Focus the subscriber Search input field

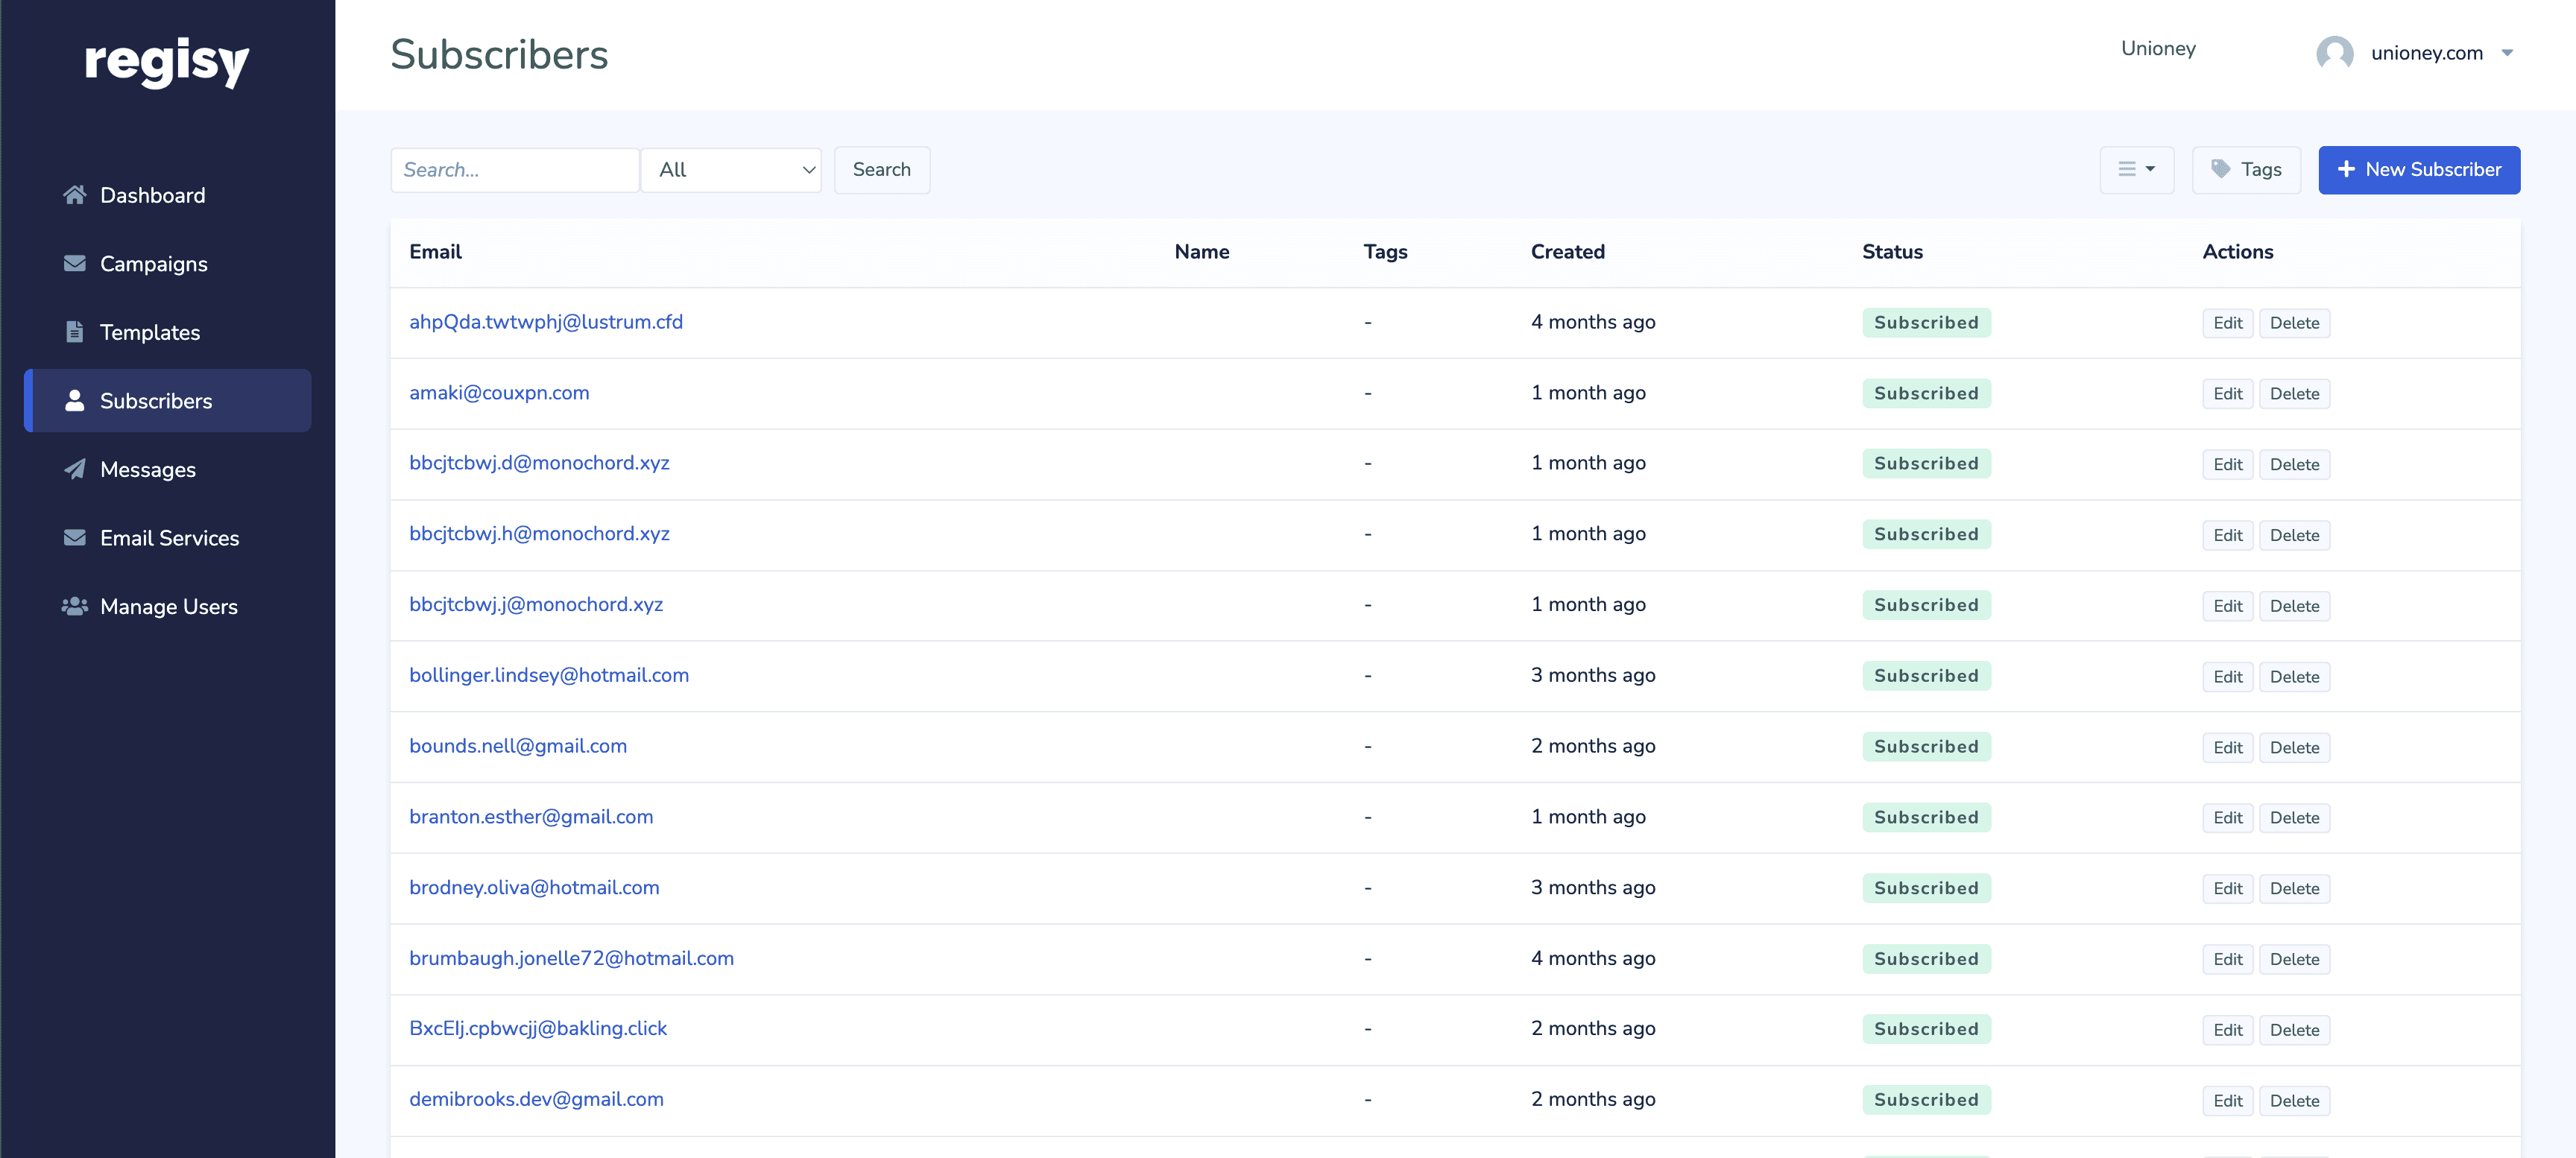point(514,170)
